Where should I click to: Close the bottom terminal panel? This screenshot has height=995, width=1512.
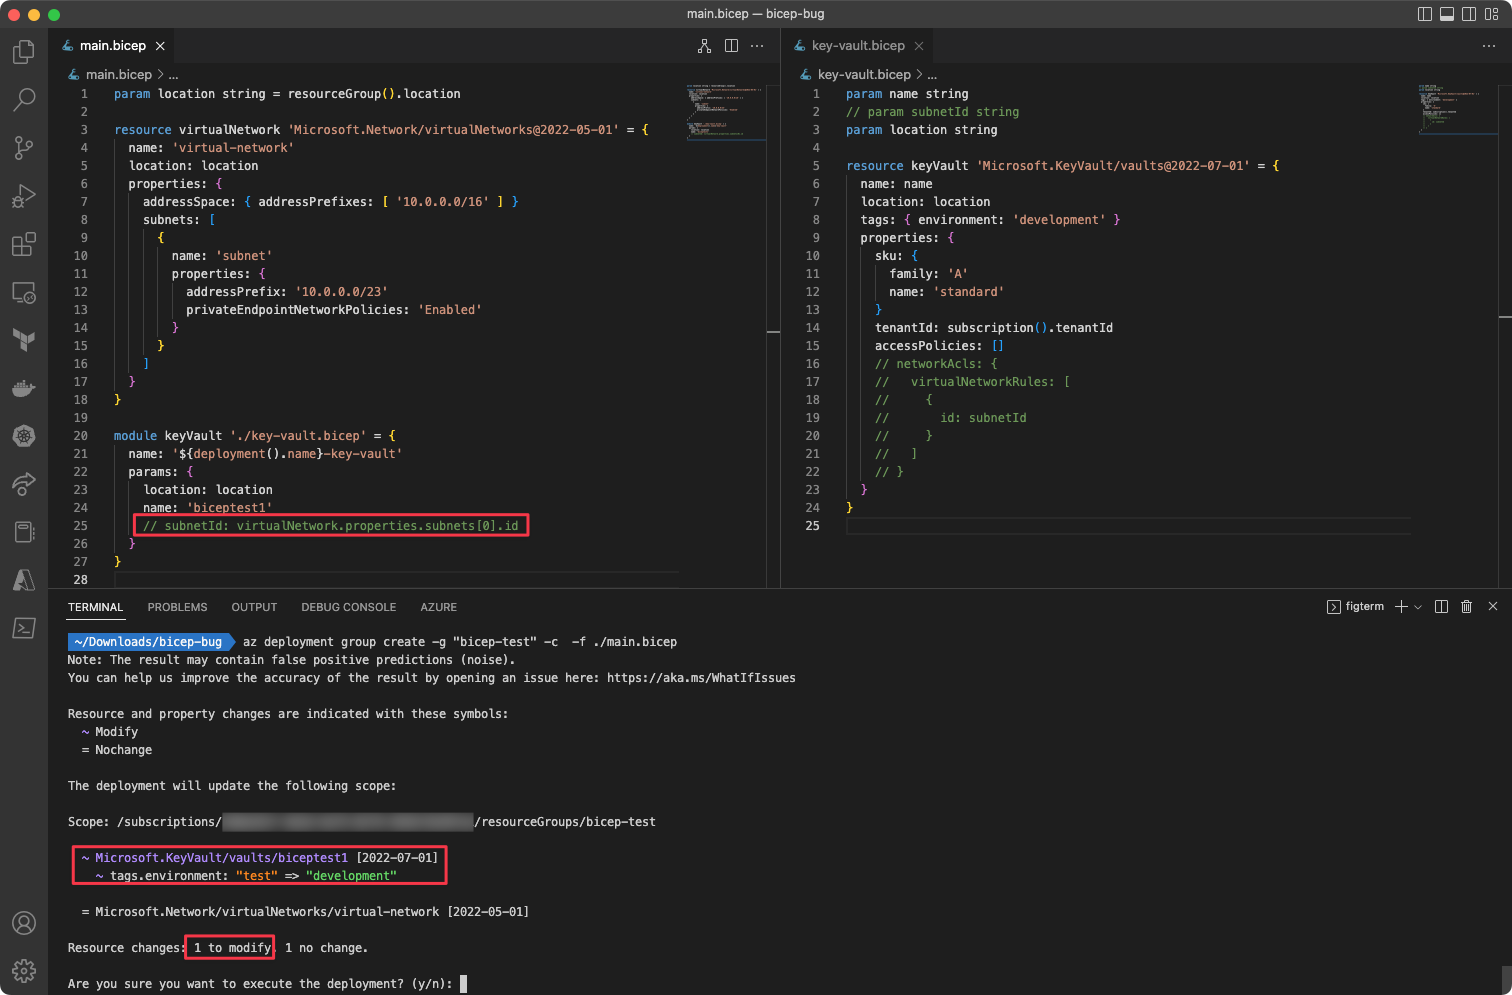[1493, 607]
